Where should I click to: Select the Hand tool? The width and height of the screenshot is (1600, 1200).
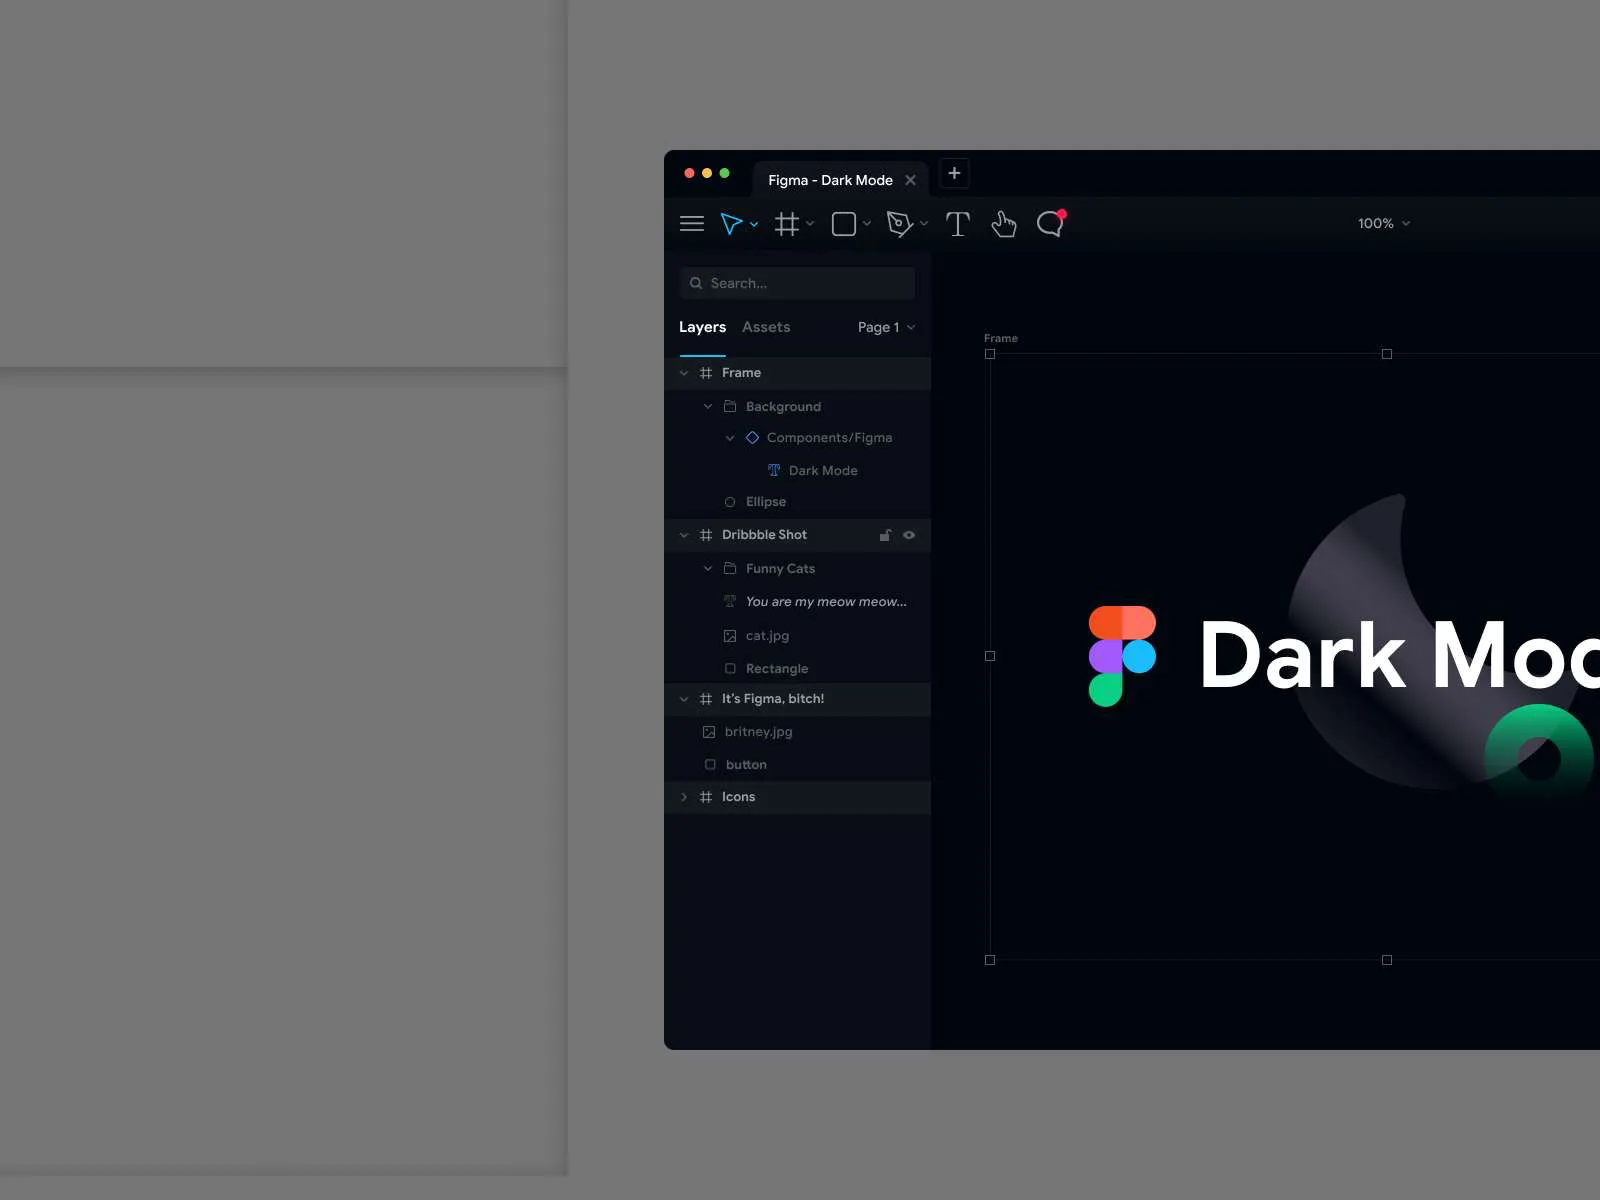click(x=1003, y=223)
